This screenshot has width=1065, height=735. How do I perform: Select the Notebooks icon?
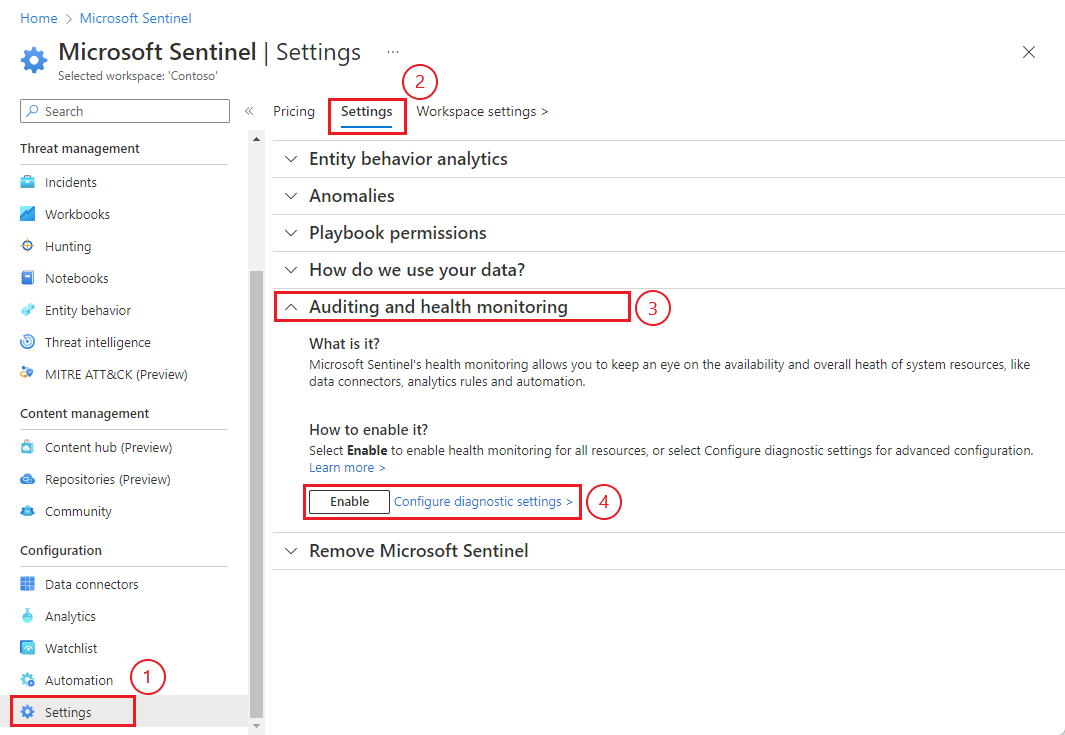28,278
